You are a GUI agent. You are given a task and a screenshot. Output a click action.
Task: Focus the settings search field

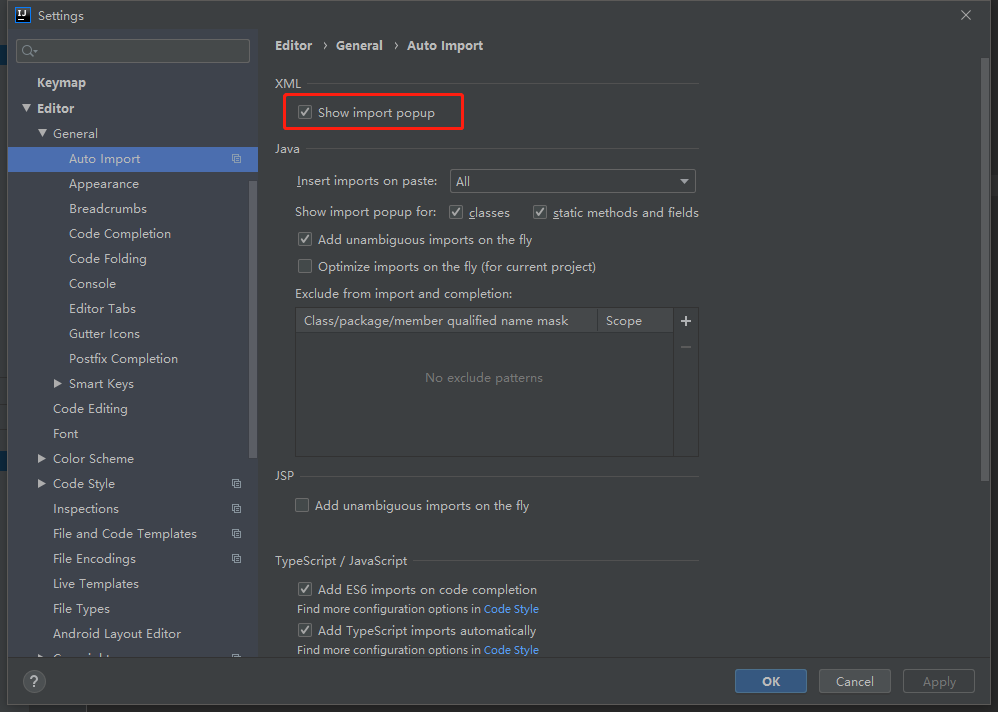[133, 51]
